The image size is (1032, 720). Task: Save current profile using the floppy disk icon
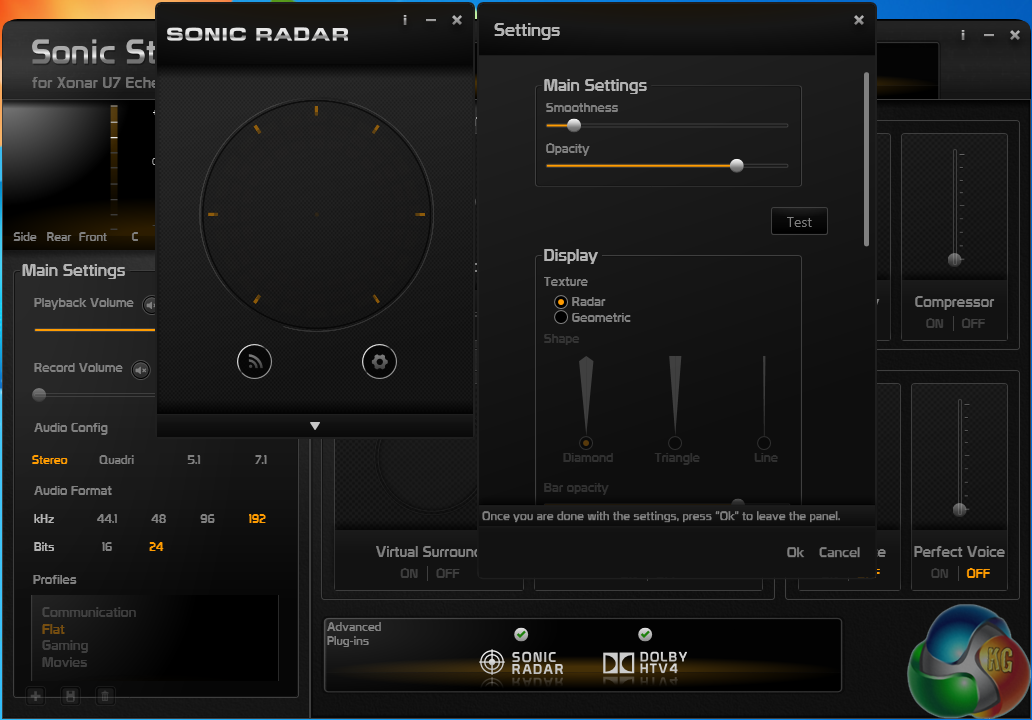[70, 695]
